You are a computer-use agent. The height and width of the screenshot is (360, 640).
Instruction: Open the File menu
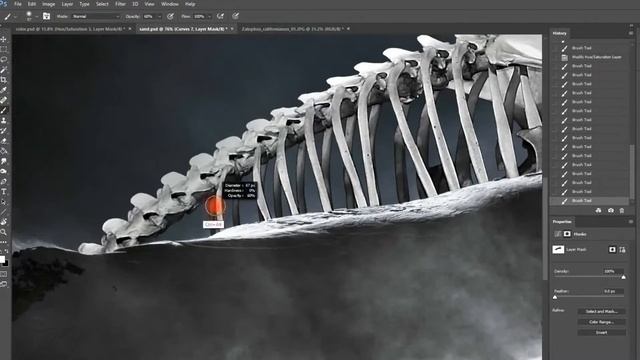pyautogui.click(x=18, y=4)
